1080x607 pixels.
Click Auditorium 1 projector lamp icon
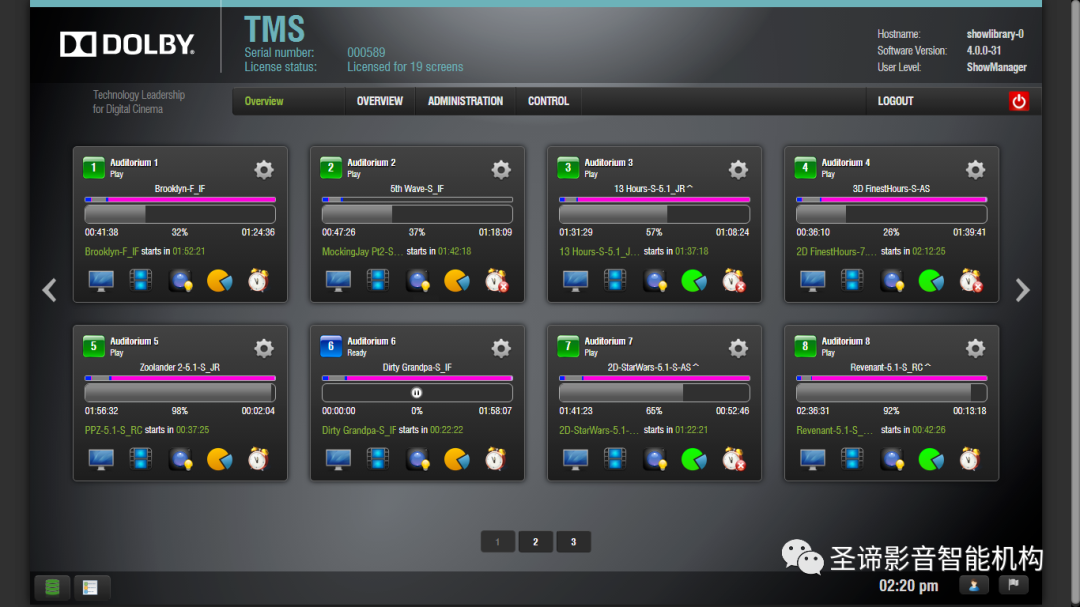181,280
